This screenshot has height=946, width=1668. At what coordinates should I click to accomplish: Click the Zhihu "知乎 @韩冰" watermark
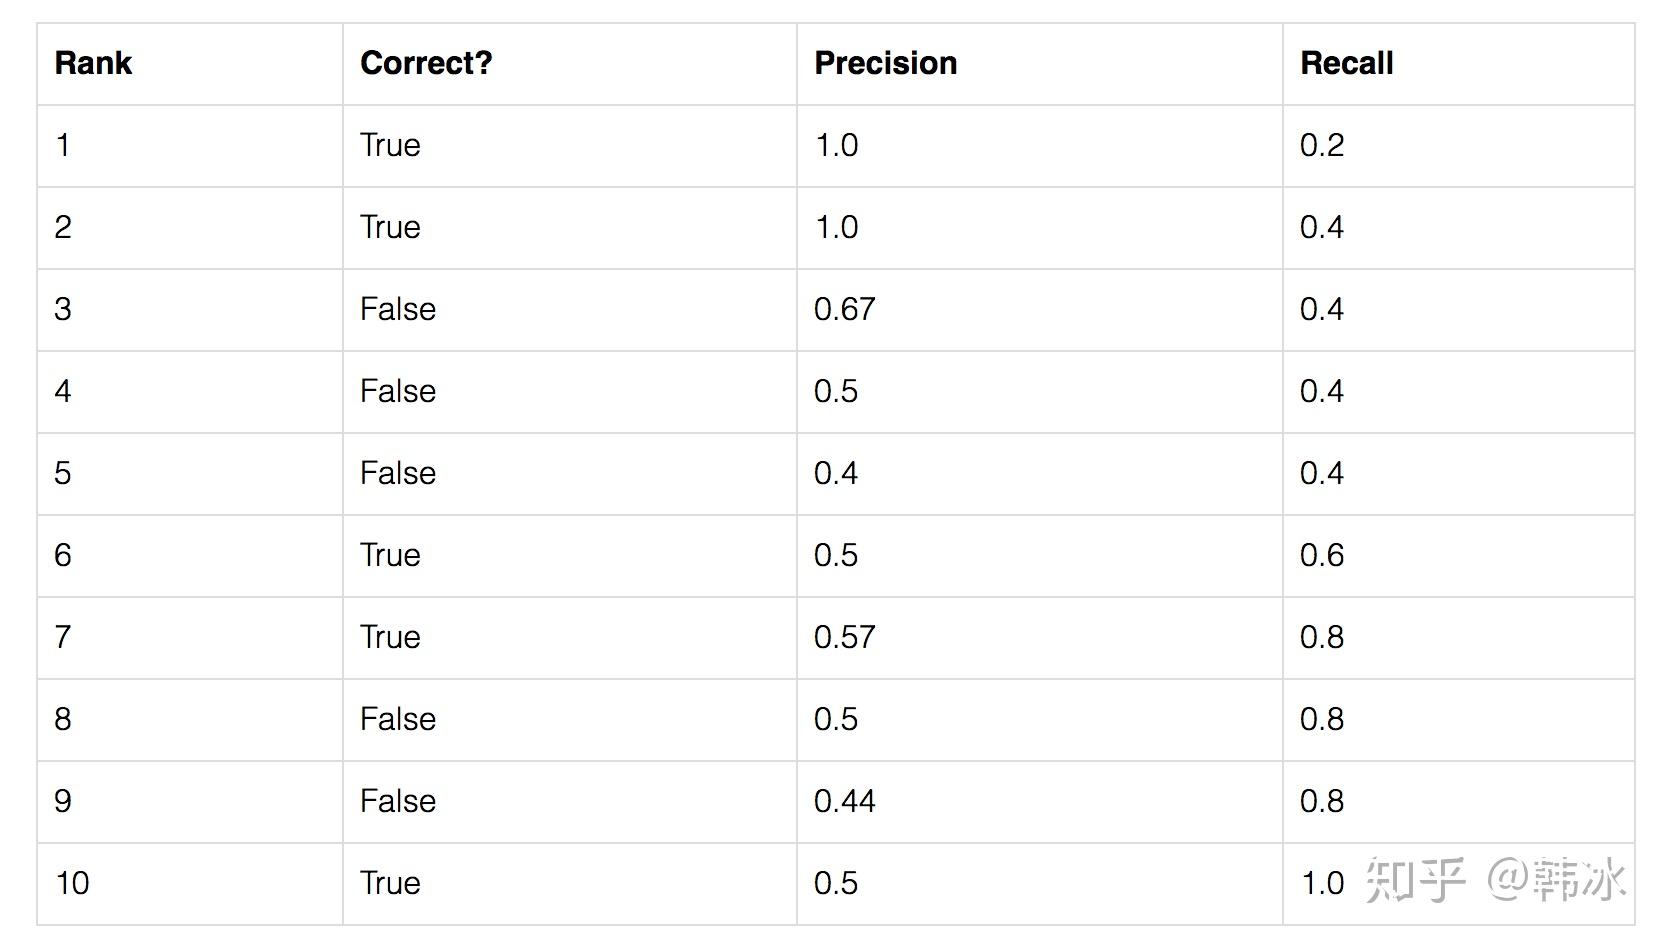pos(1494,880)
